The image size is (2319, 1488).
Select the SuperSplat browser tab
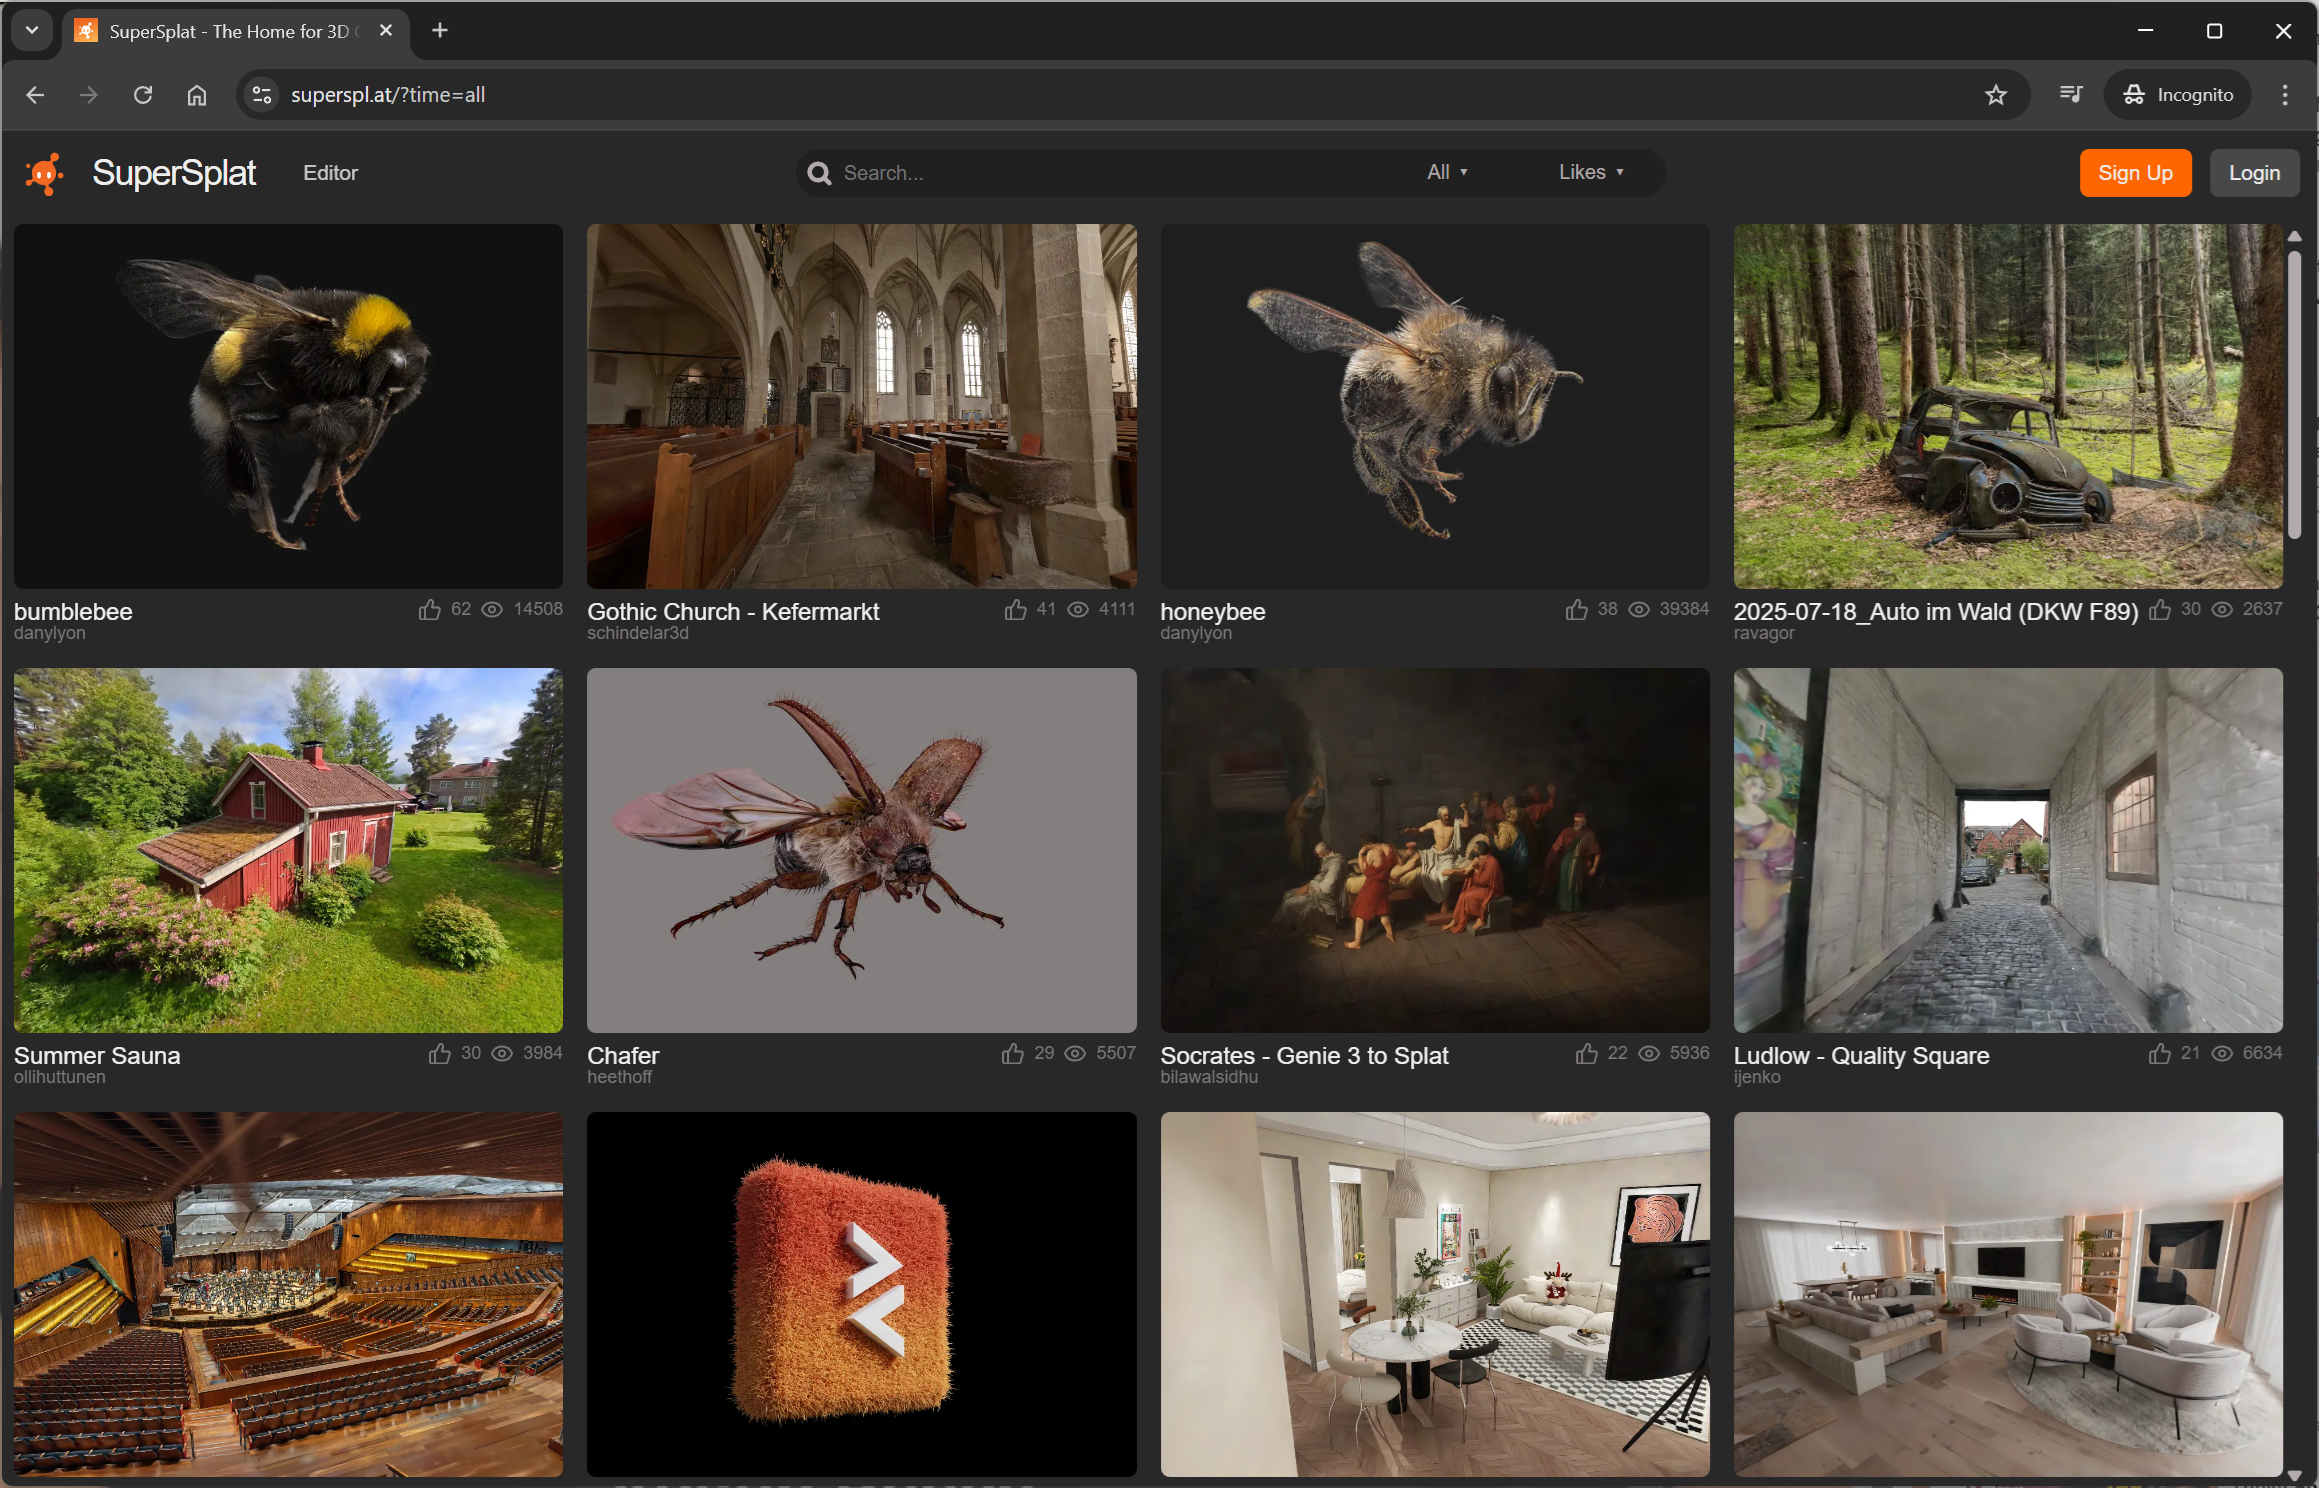230,31
